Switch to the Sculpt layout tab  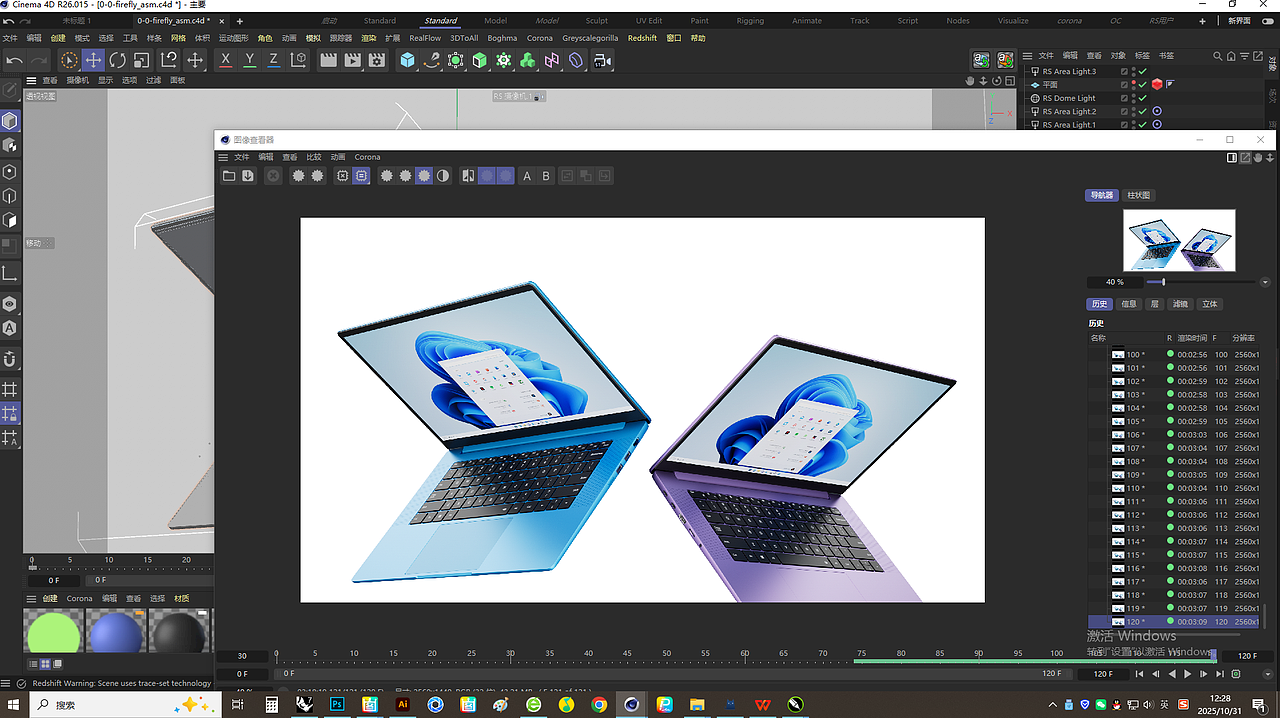[597, 20]
